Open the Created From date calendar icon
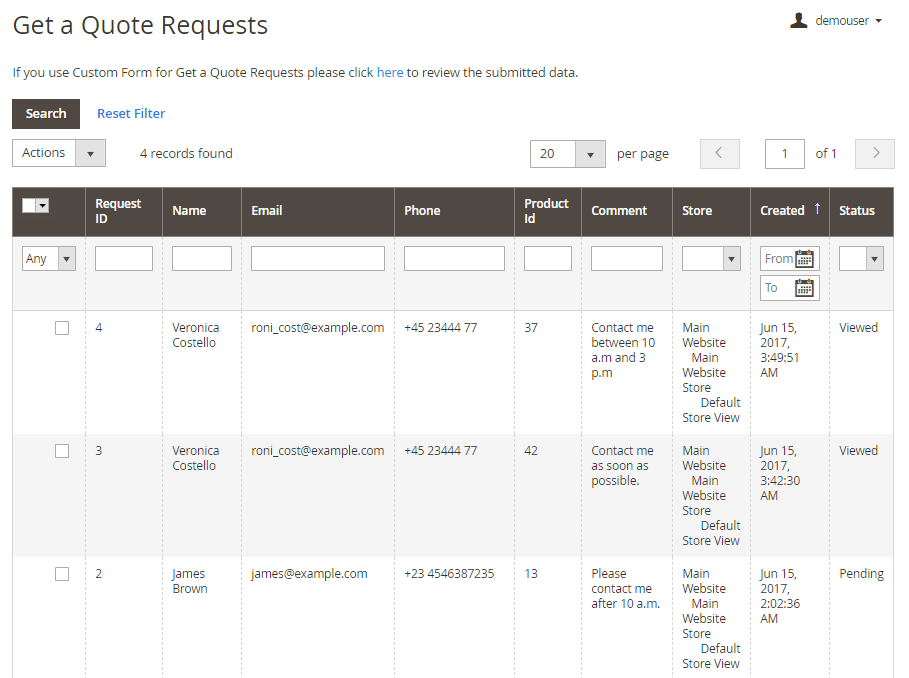The image size is (909, 678). 804,259
